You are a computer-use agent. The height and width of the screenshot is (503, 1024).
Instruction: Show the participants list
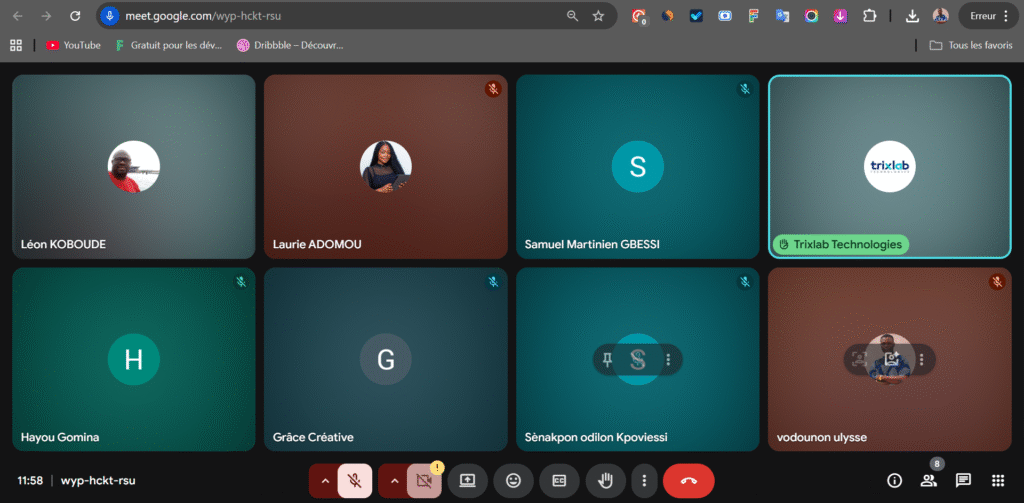(x=929, y=480)
